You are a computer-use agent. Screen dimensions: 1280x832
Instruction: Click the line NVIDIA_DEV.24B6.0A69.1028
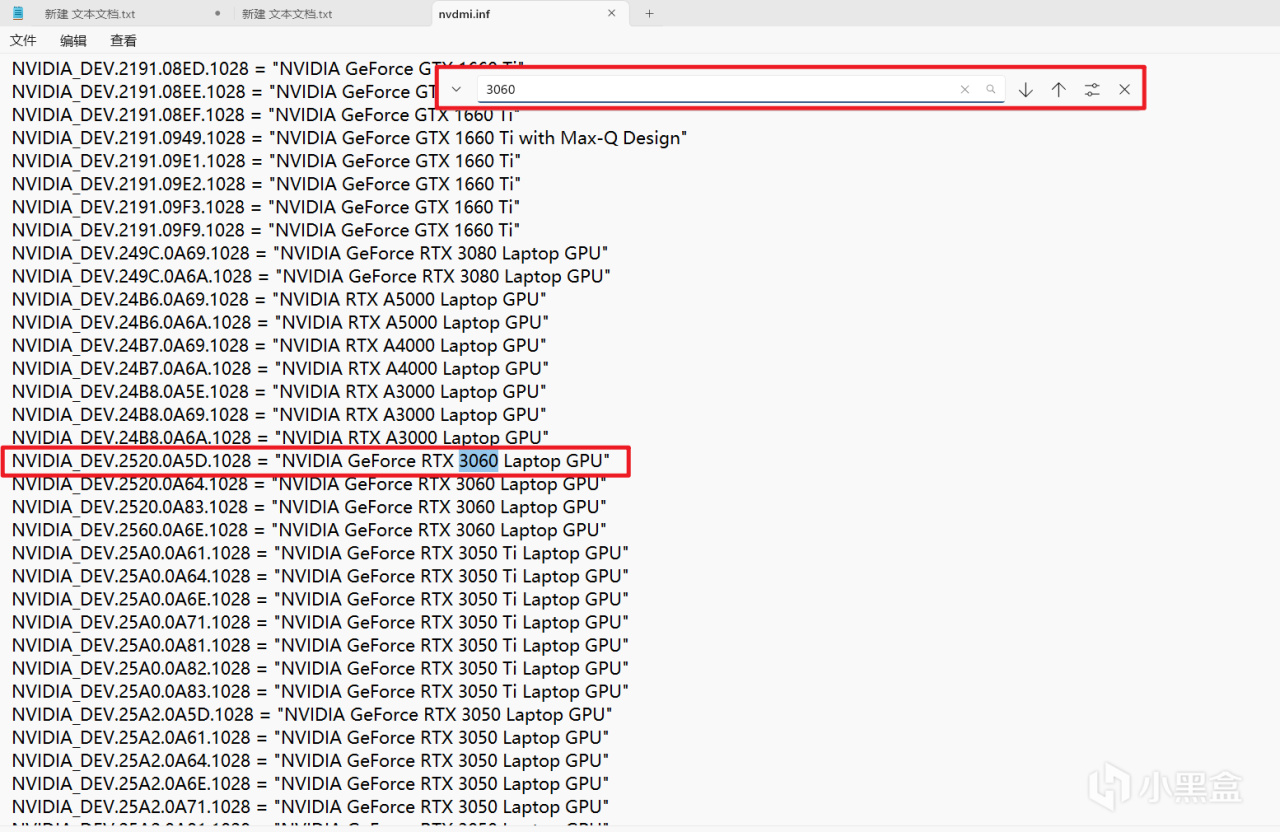(279, 299)
